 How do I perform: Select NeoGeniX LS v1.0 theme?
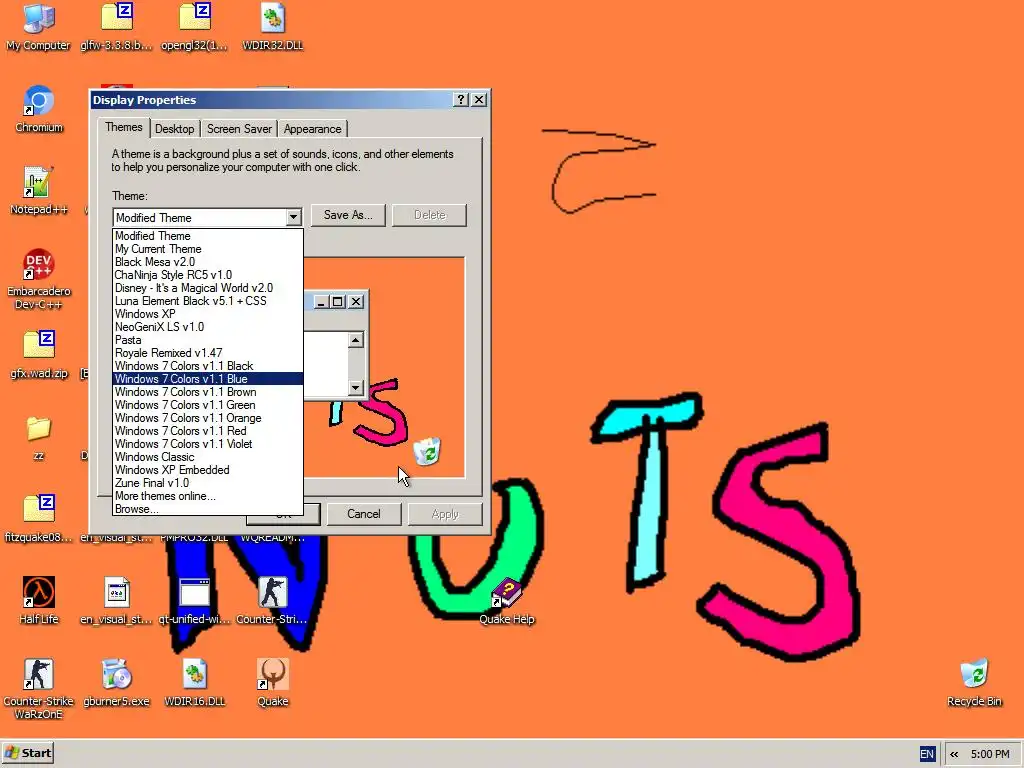tap(208, 327)
